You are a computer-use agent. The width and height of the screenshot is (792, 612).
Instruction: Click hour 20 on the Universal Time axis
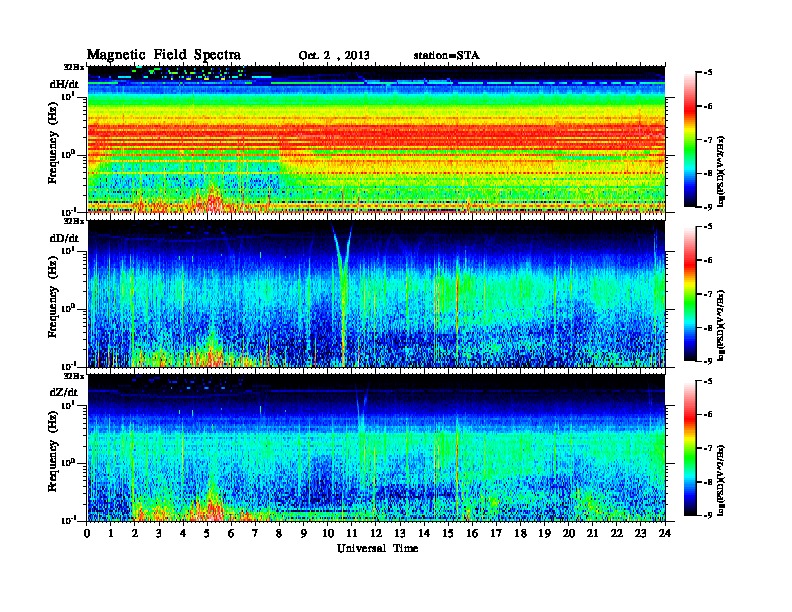click(x=569, y=533)
